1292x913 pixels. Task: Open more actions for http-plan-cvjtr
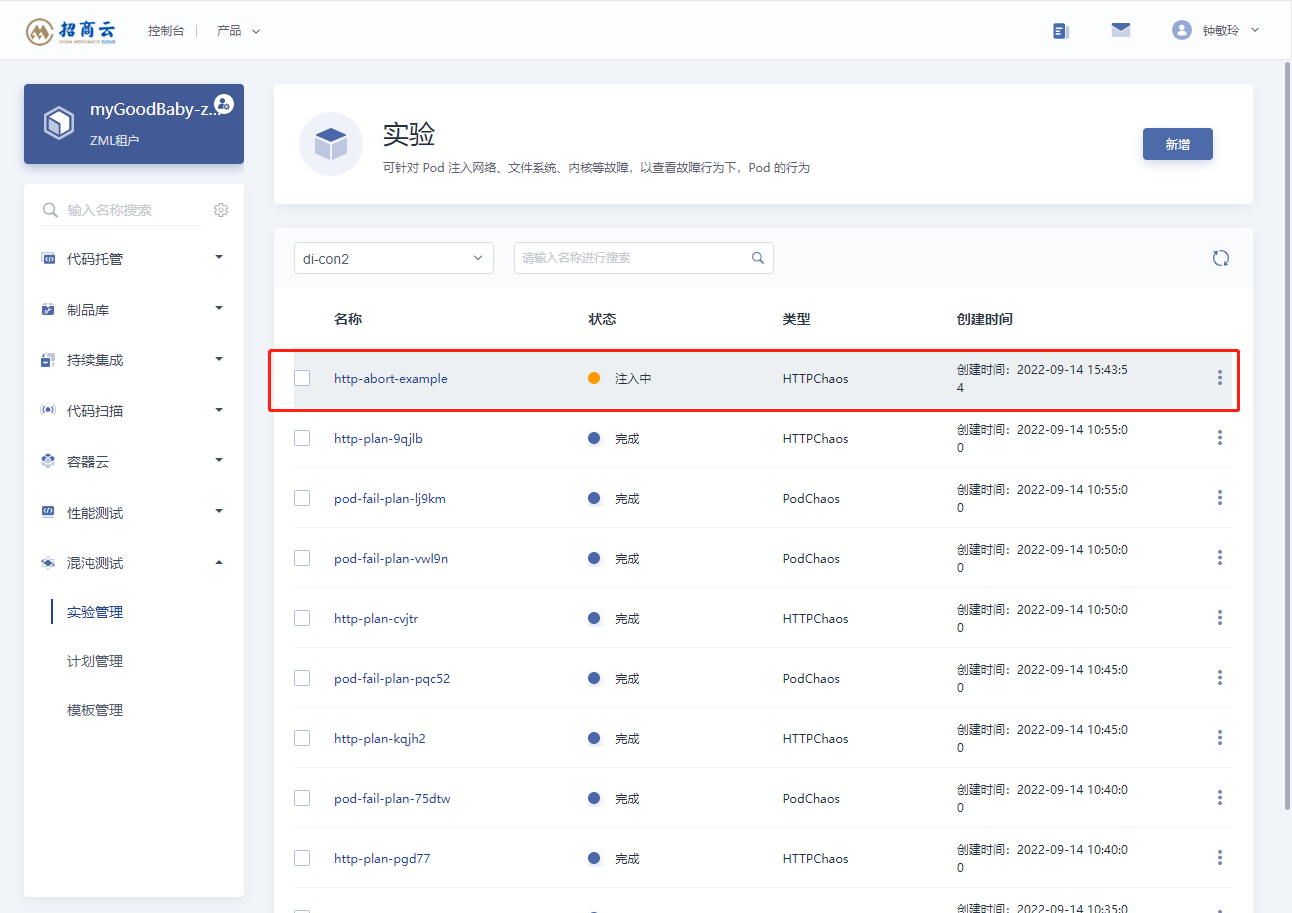coord(1220,618)
